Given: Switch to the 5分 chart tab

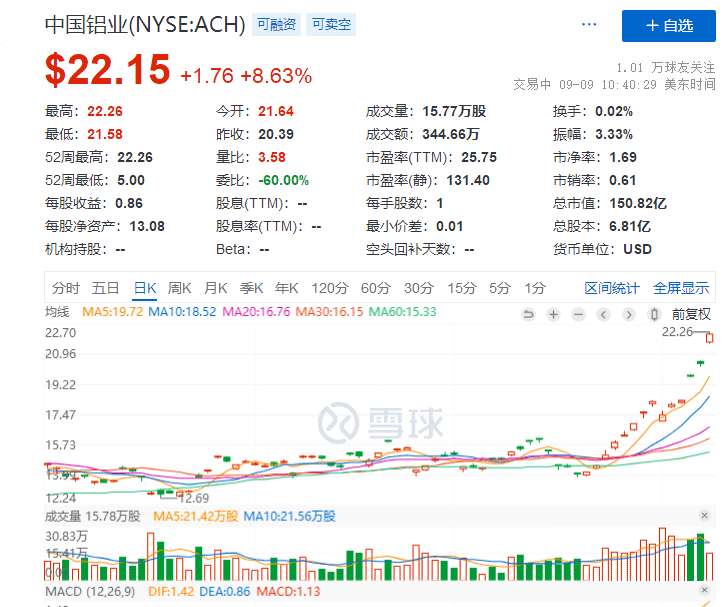Looking at the screenshot, I should pyautogui.click(x=500, y=288).
